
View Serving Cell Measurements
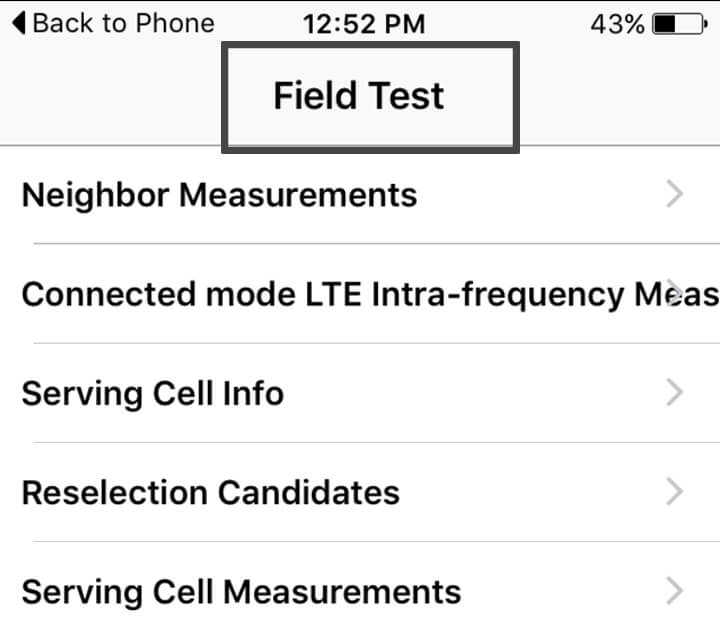(x=241, y=592)
